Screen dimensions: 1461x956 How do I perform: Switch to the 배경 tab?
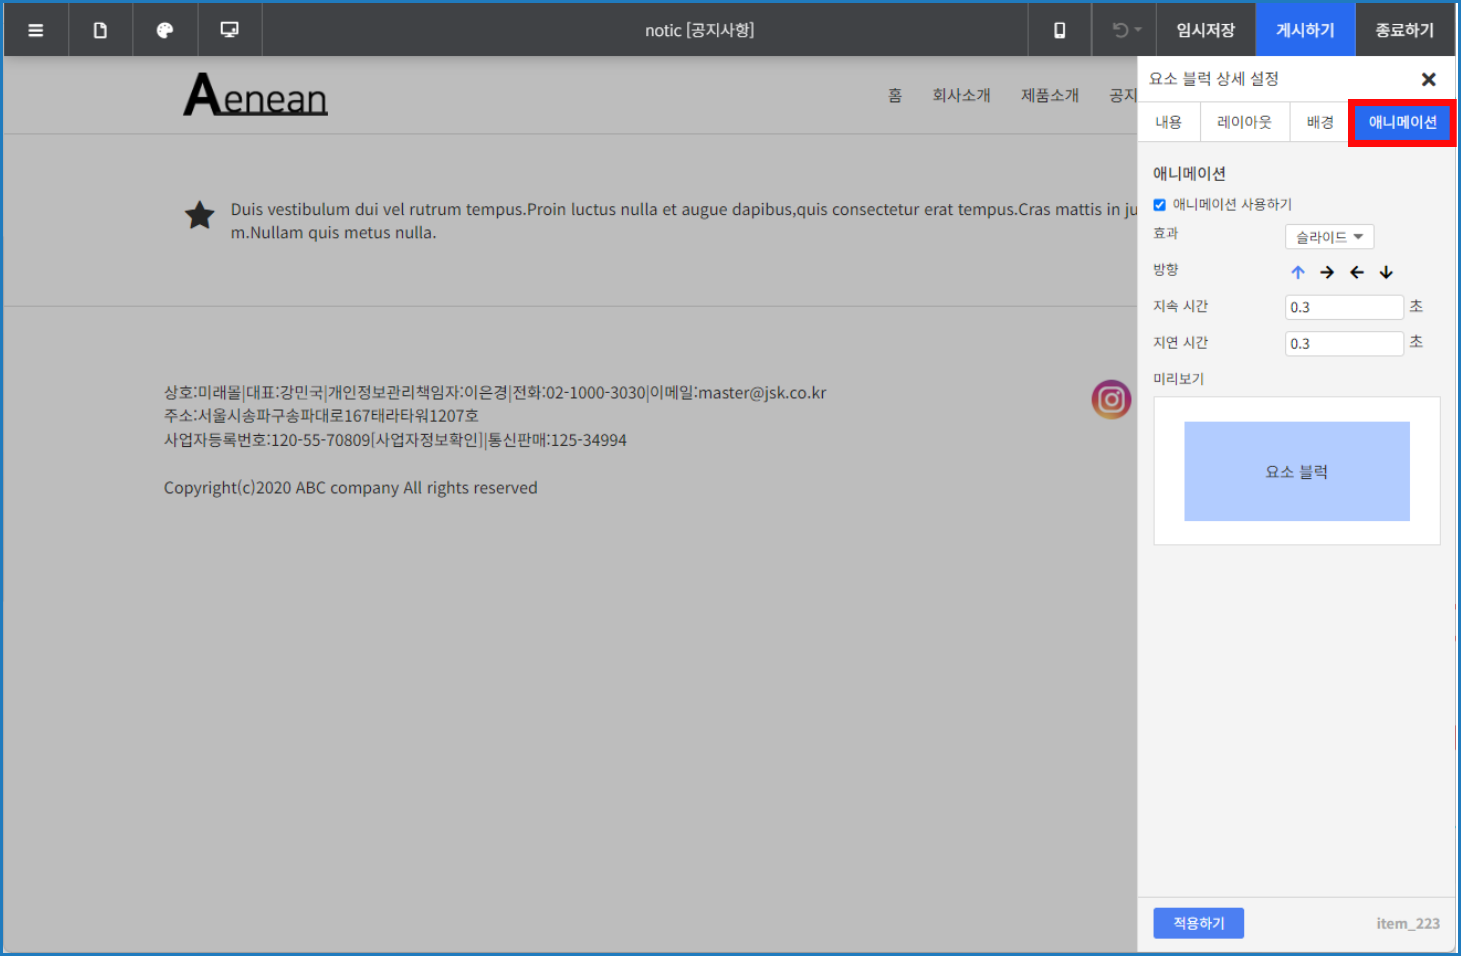[1318, 121]
